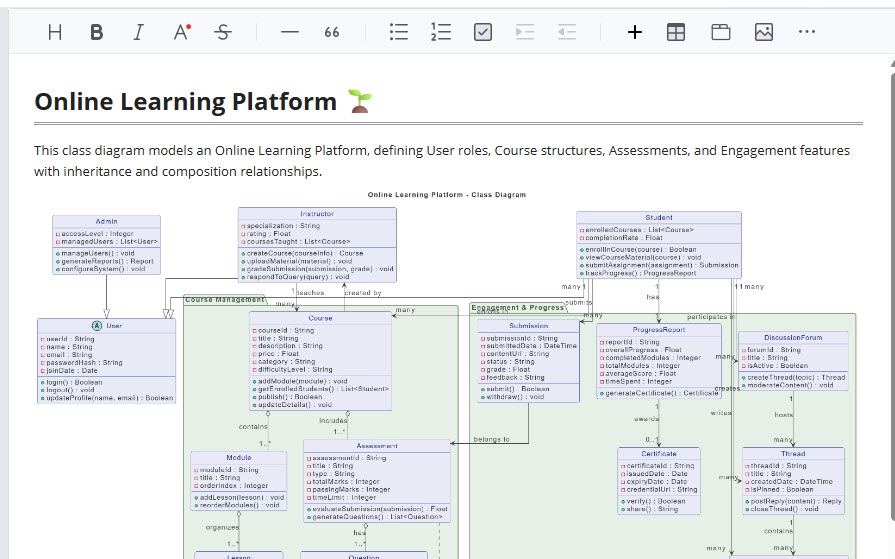Click 'passingMarks : Integer' in Assessment

coord(351,489)
